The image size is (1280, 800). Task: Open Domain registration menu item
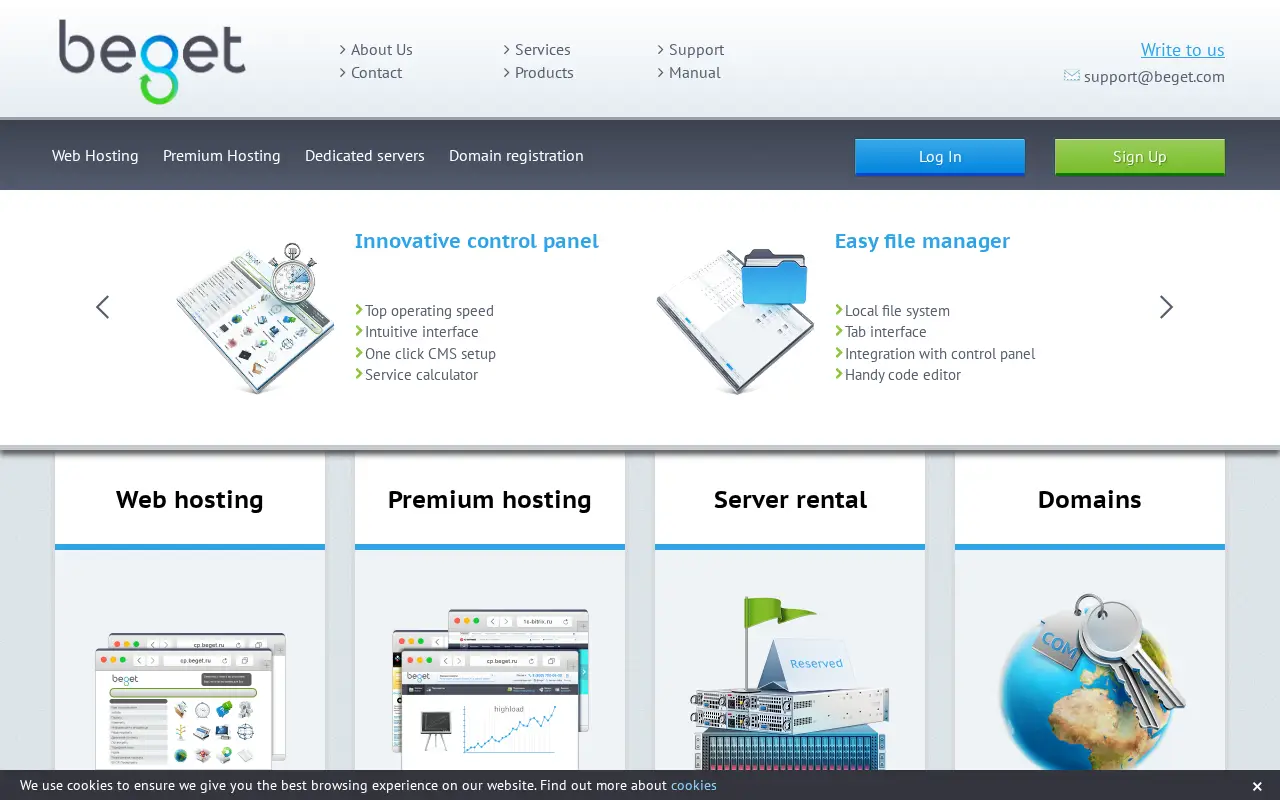coord(516,156)
